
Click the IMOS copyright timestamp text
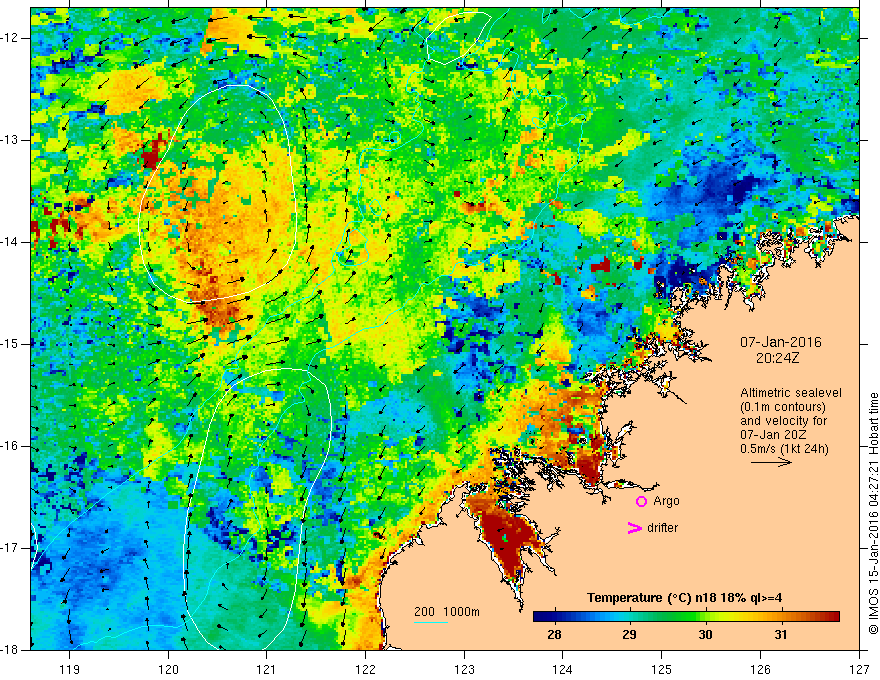[x=873, y=513]
